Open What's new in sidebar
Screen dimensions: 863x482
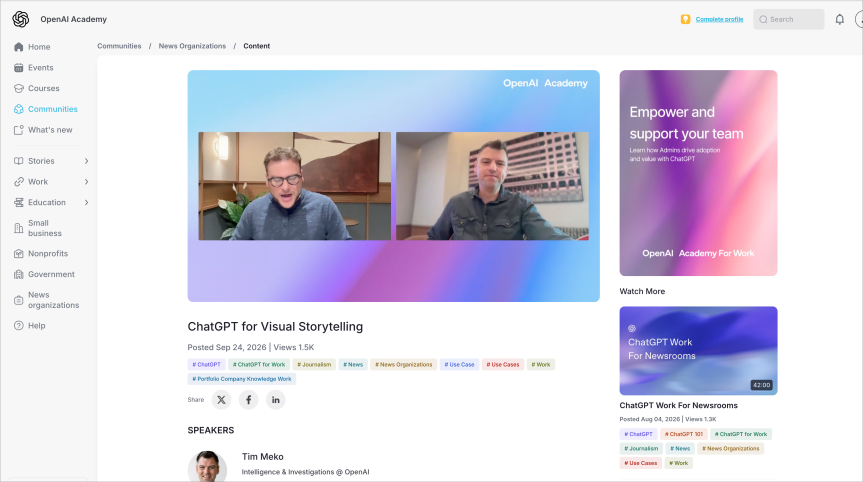50,130
